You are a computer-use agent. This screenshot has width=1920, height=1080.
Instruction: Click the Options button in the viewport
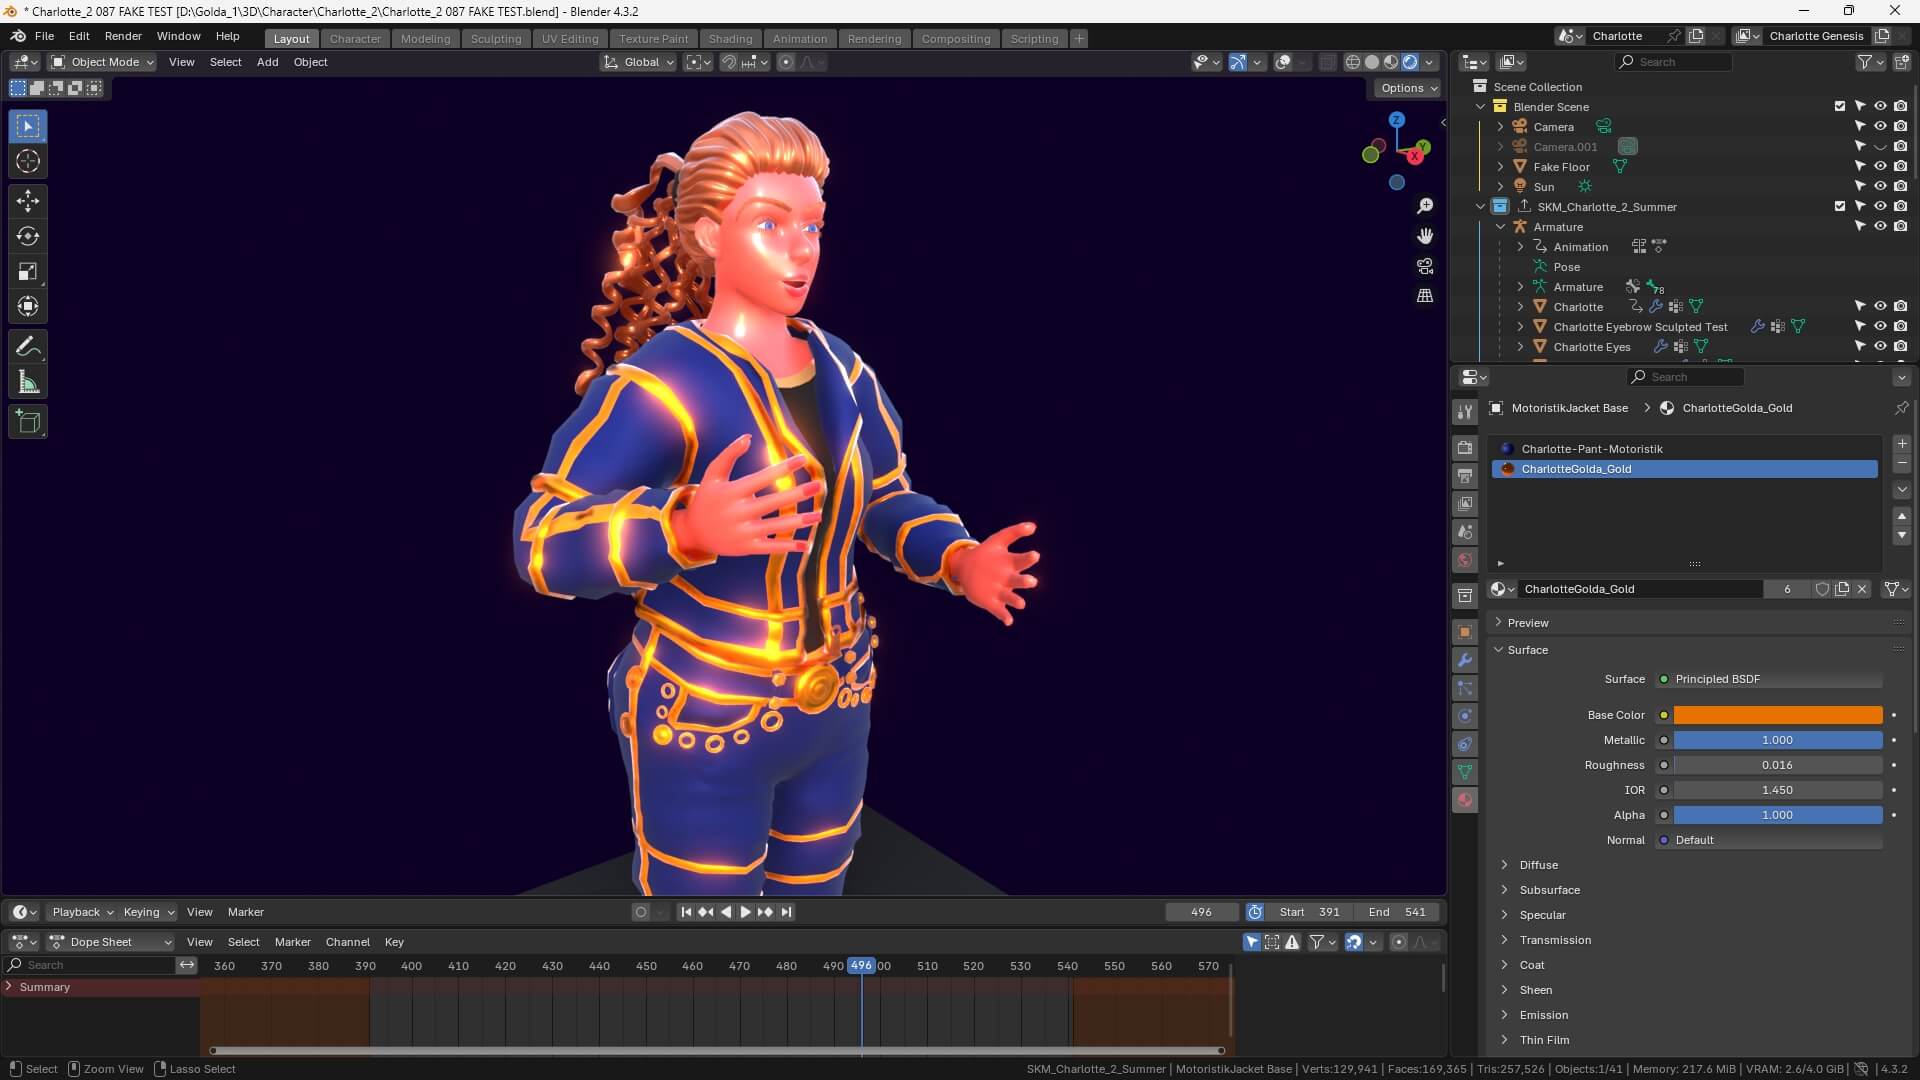point(1406,88)
